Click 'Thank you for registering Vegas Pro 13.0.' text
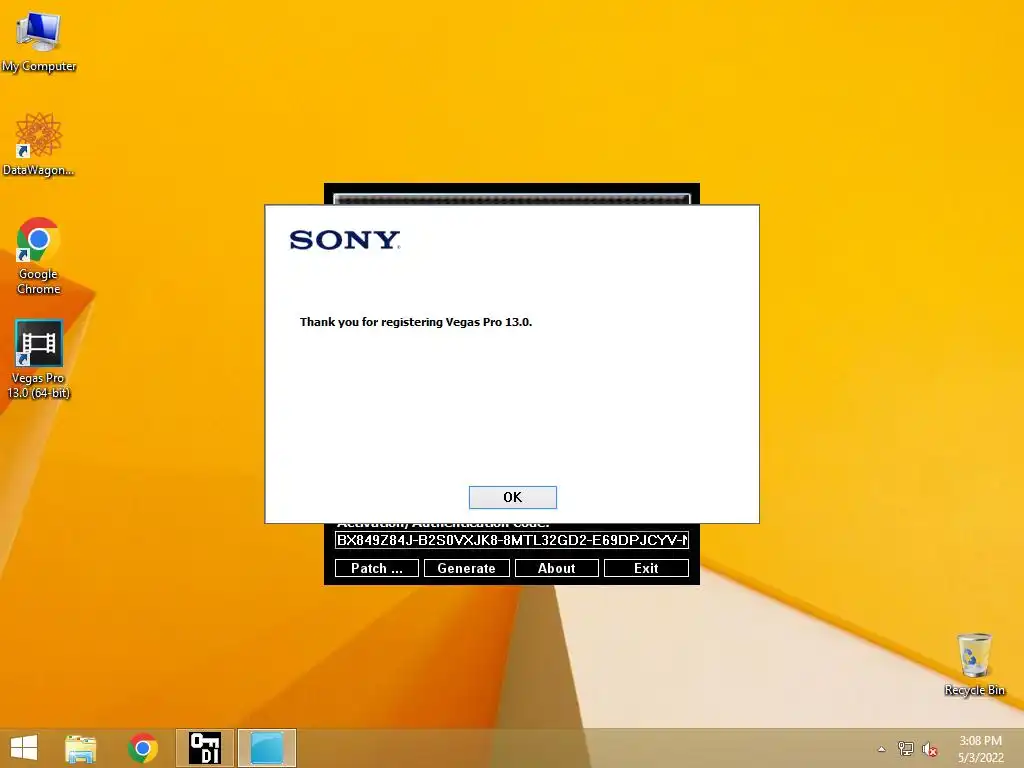The image size is (1024, 768). point(416,322)
